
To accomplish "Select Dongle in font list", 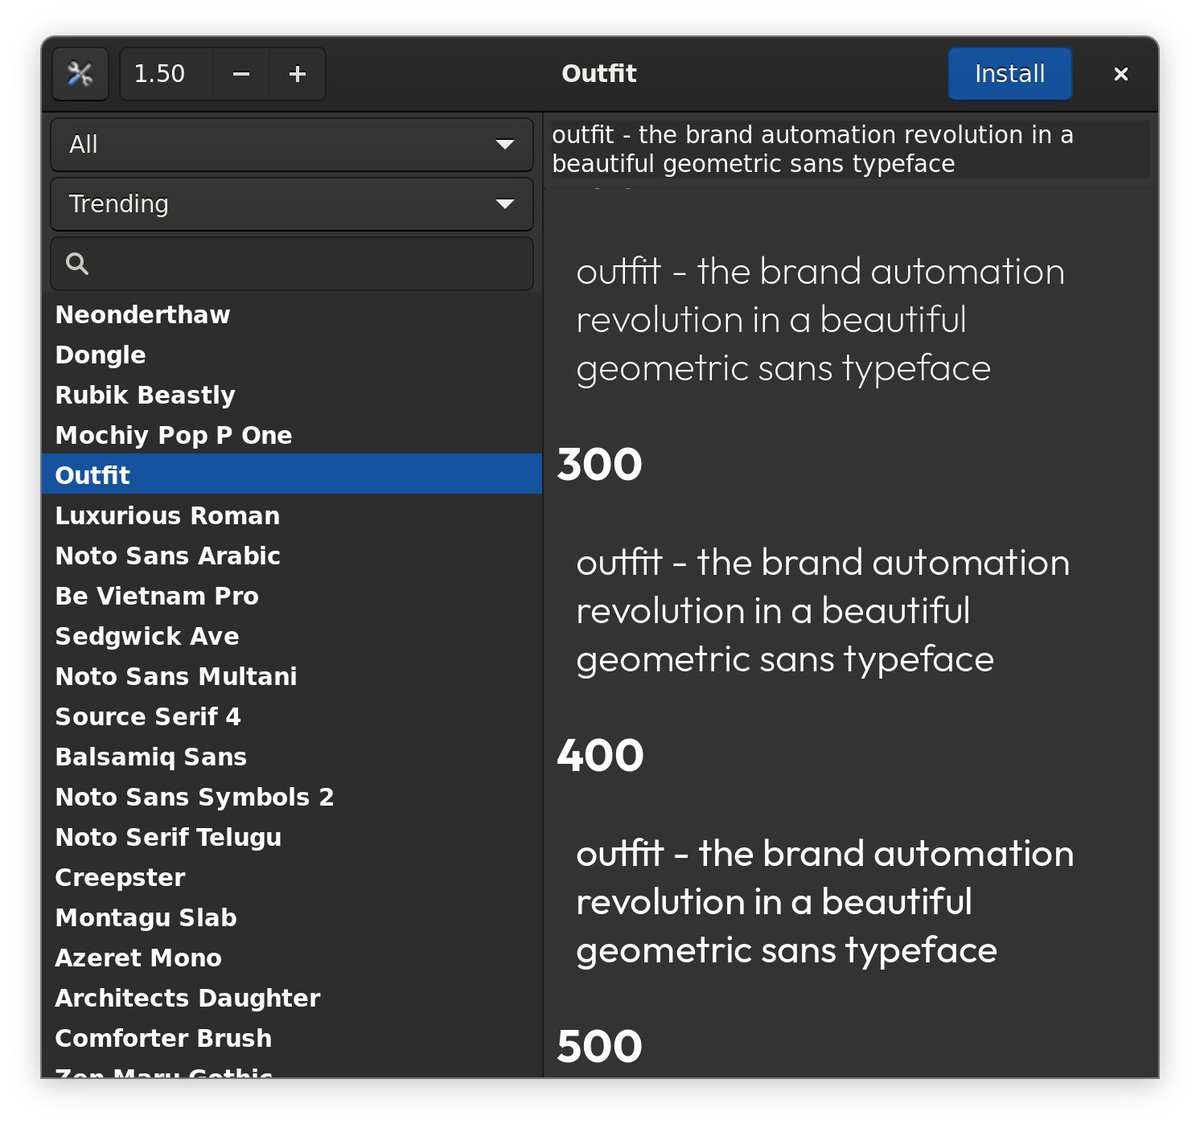I will [x=292, y=355].
